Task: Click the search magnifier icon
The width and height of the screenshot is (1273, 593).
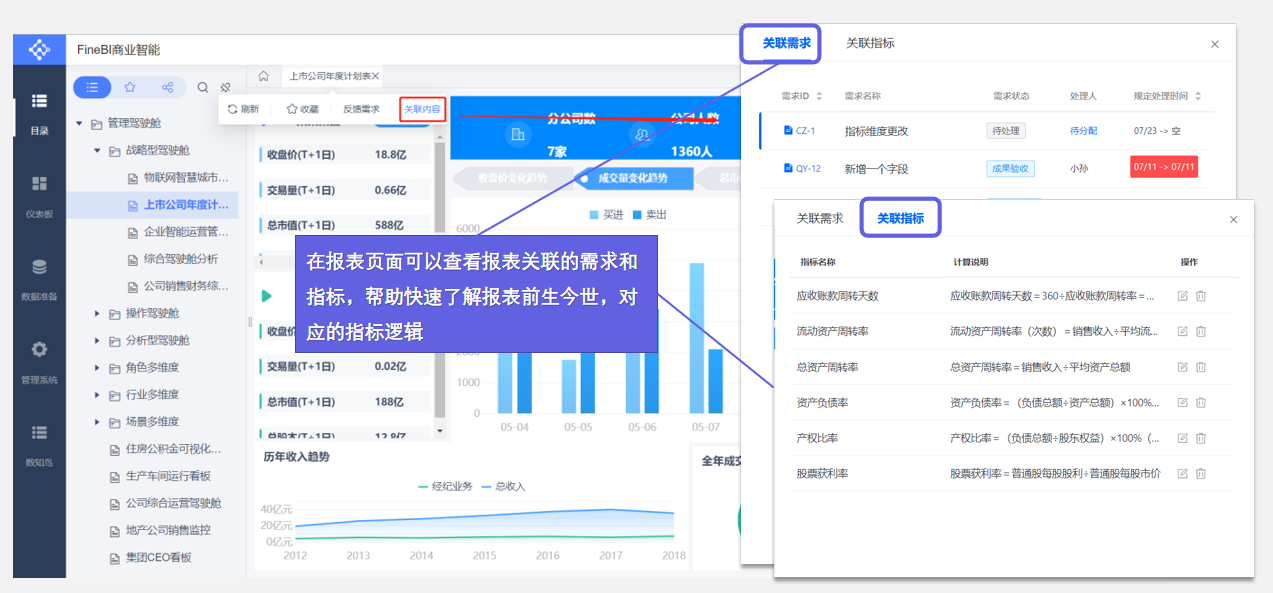Action: [203, 87]
